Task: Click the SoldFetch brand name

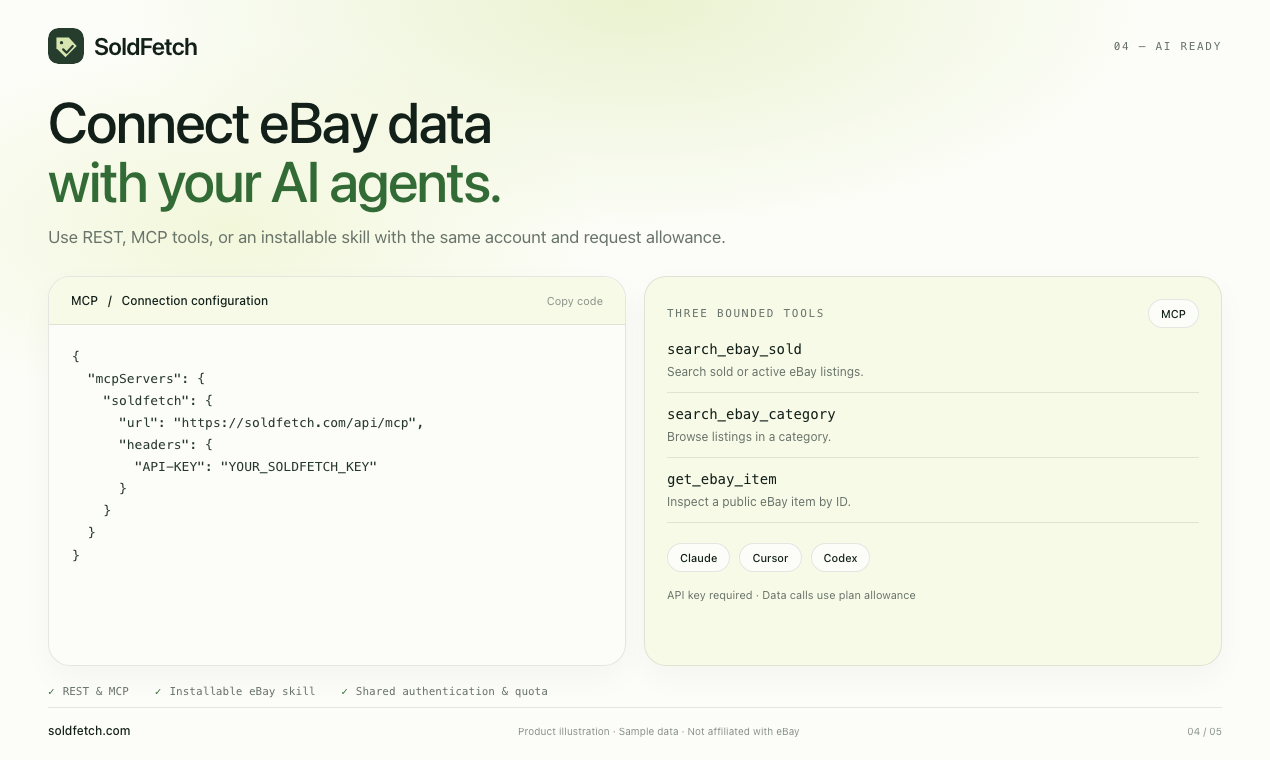Action: tap(146, 46)
